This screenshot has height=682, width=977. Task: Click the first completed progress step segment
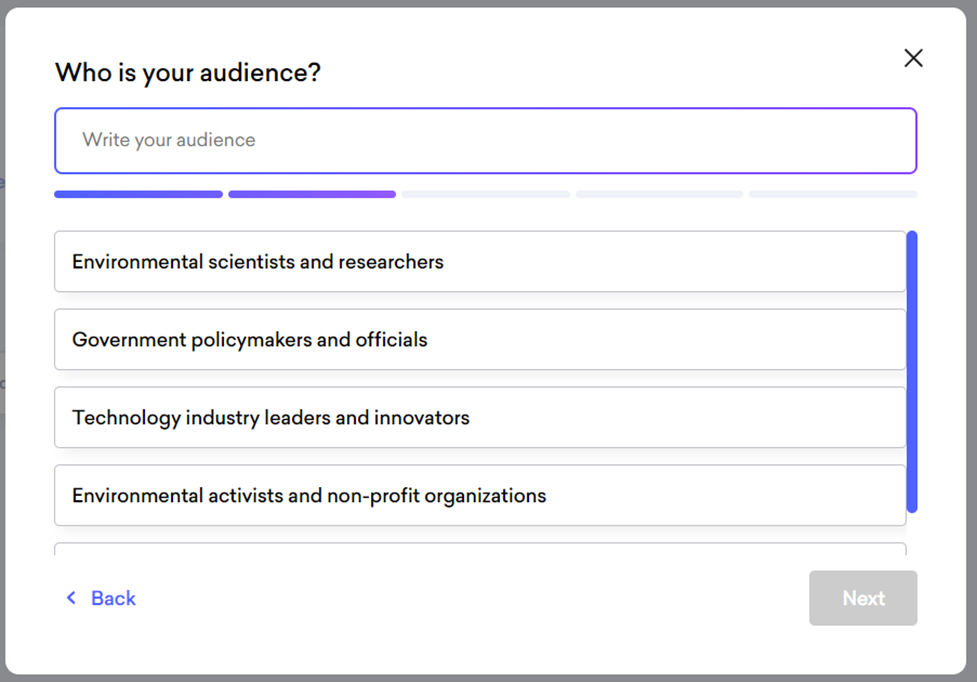(138, 194)
